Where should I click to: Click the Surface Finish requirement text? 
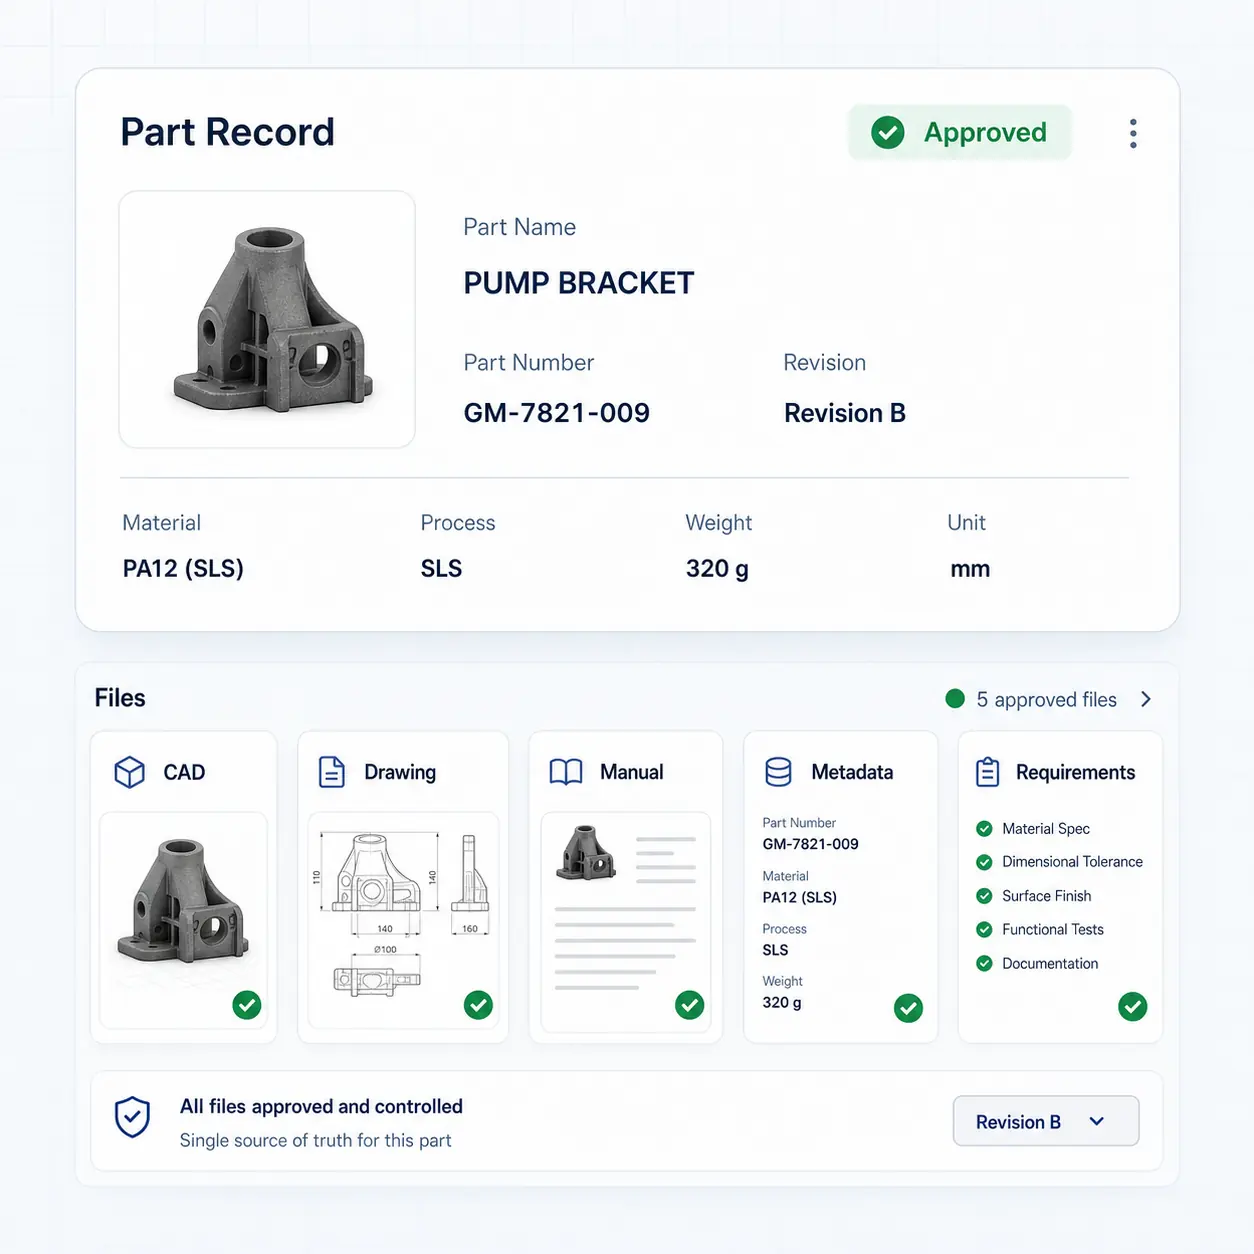(x=1046, y=896)
